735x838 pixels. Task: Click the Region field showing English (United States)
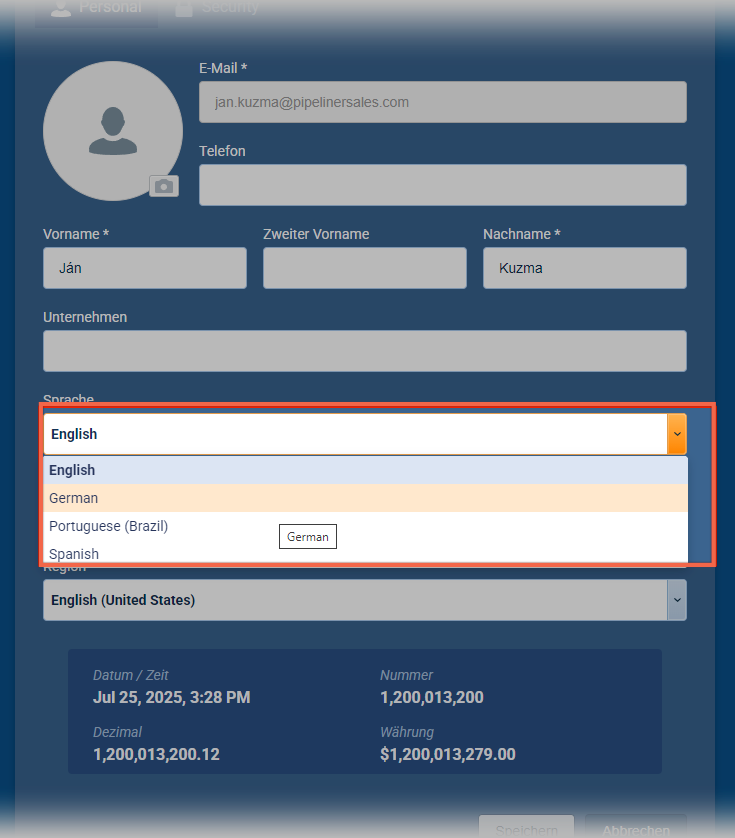(355, 600)
